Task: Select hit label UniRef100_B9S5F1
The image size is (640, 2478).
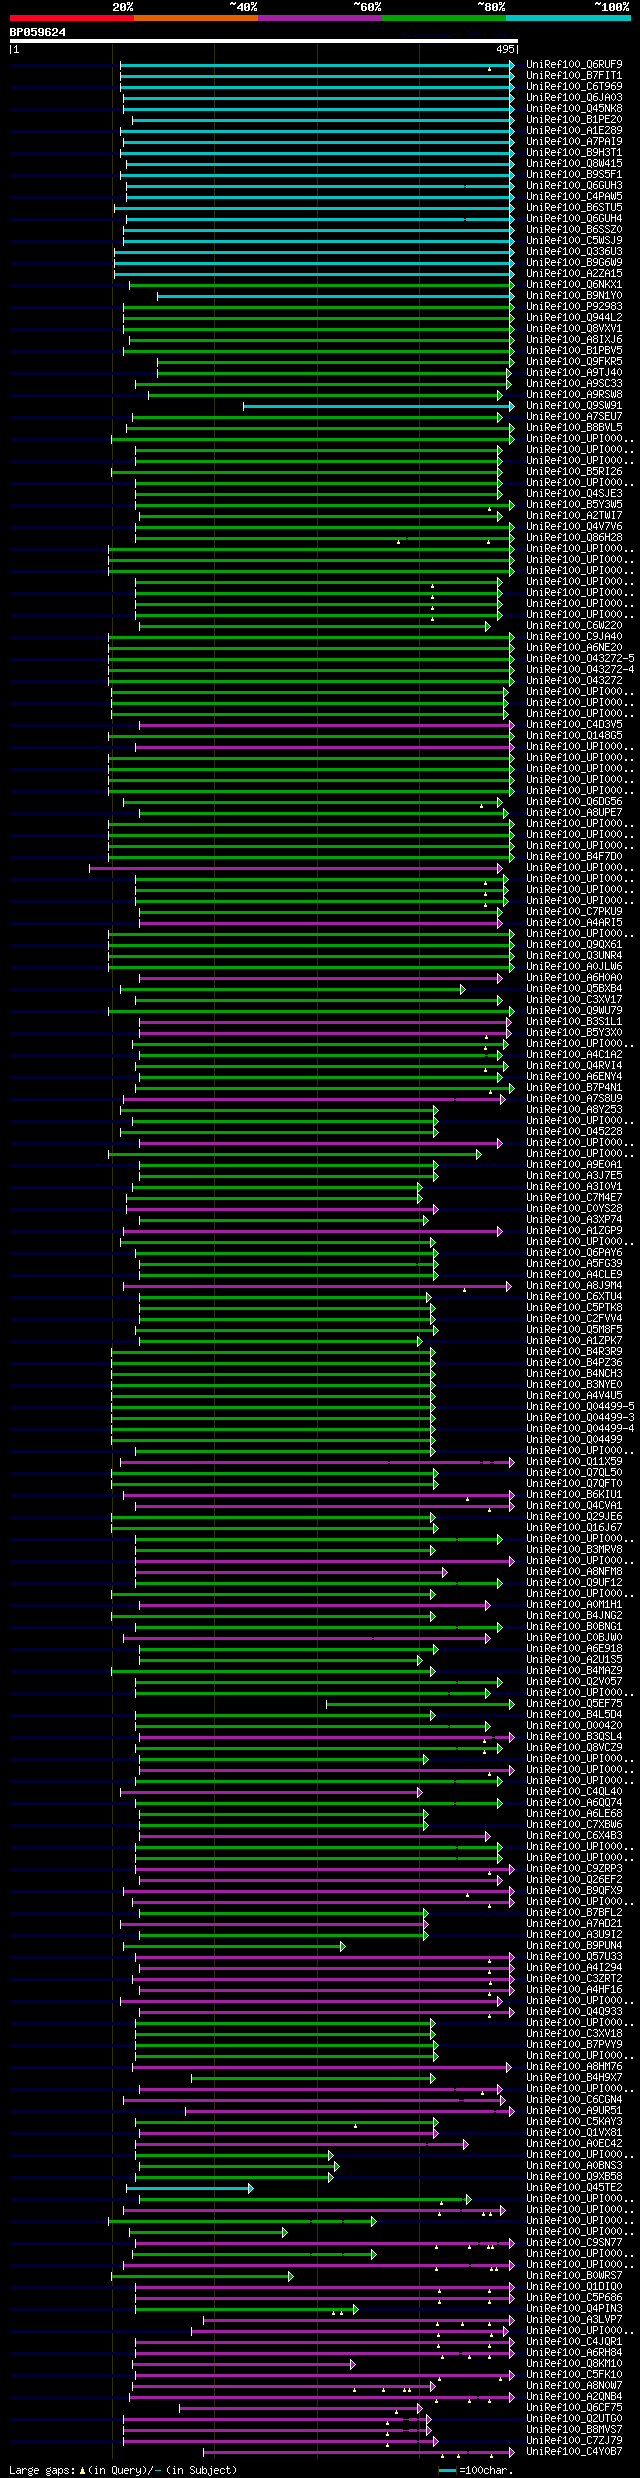Action: 574,175
